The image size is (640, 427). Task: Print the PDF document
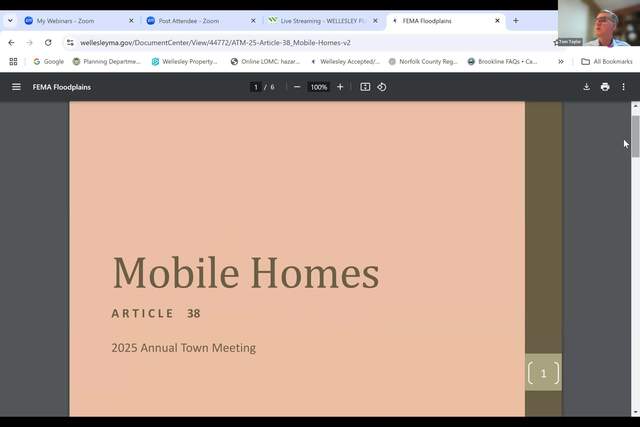pos(605,87)
